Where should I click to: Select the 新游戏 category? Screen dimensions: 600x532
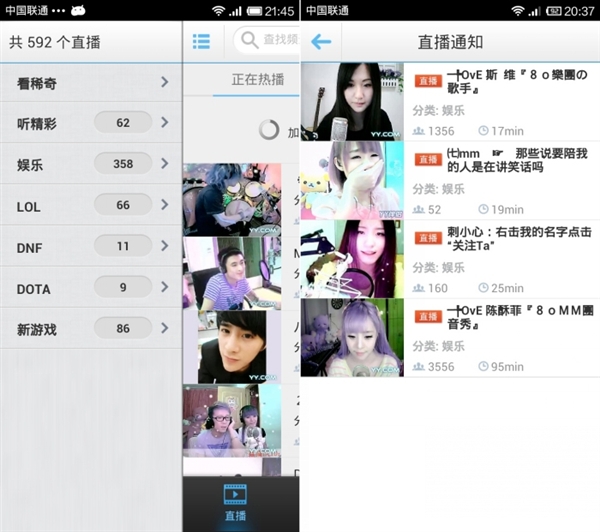(x=90, y=328)
